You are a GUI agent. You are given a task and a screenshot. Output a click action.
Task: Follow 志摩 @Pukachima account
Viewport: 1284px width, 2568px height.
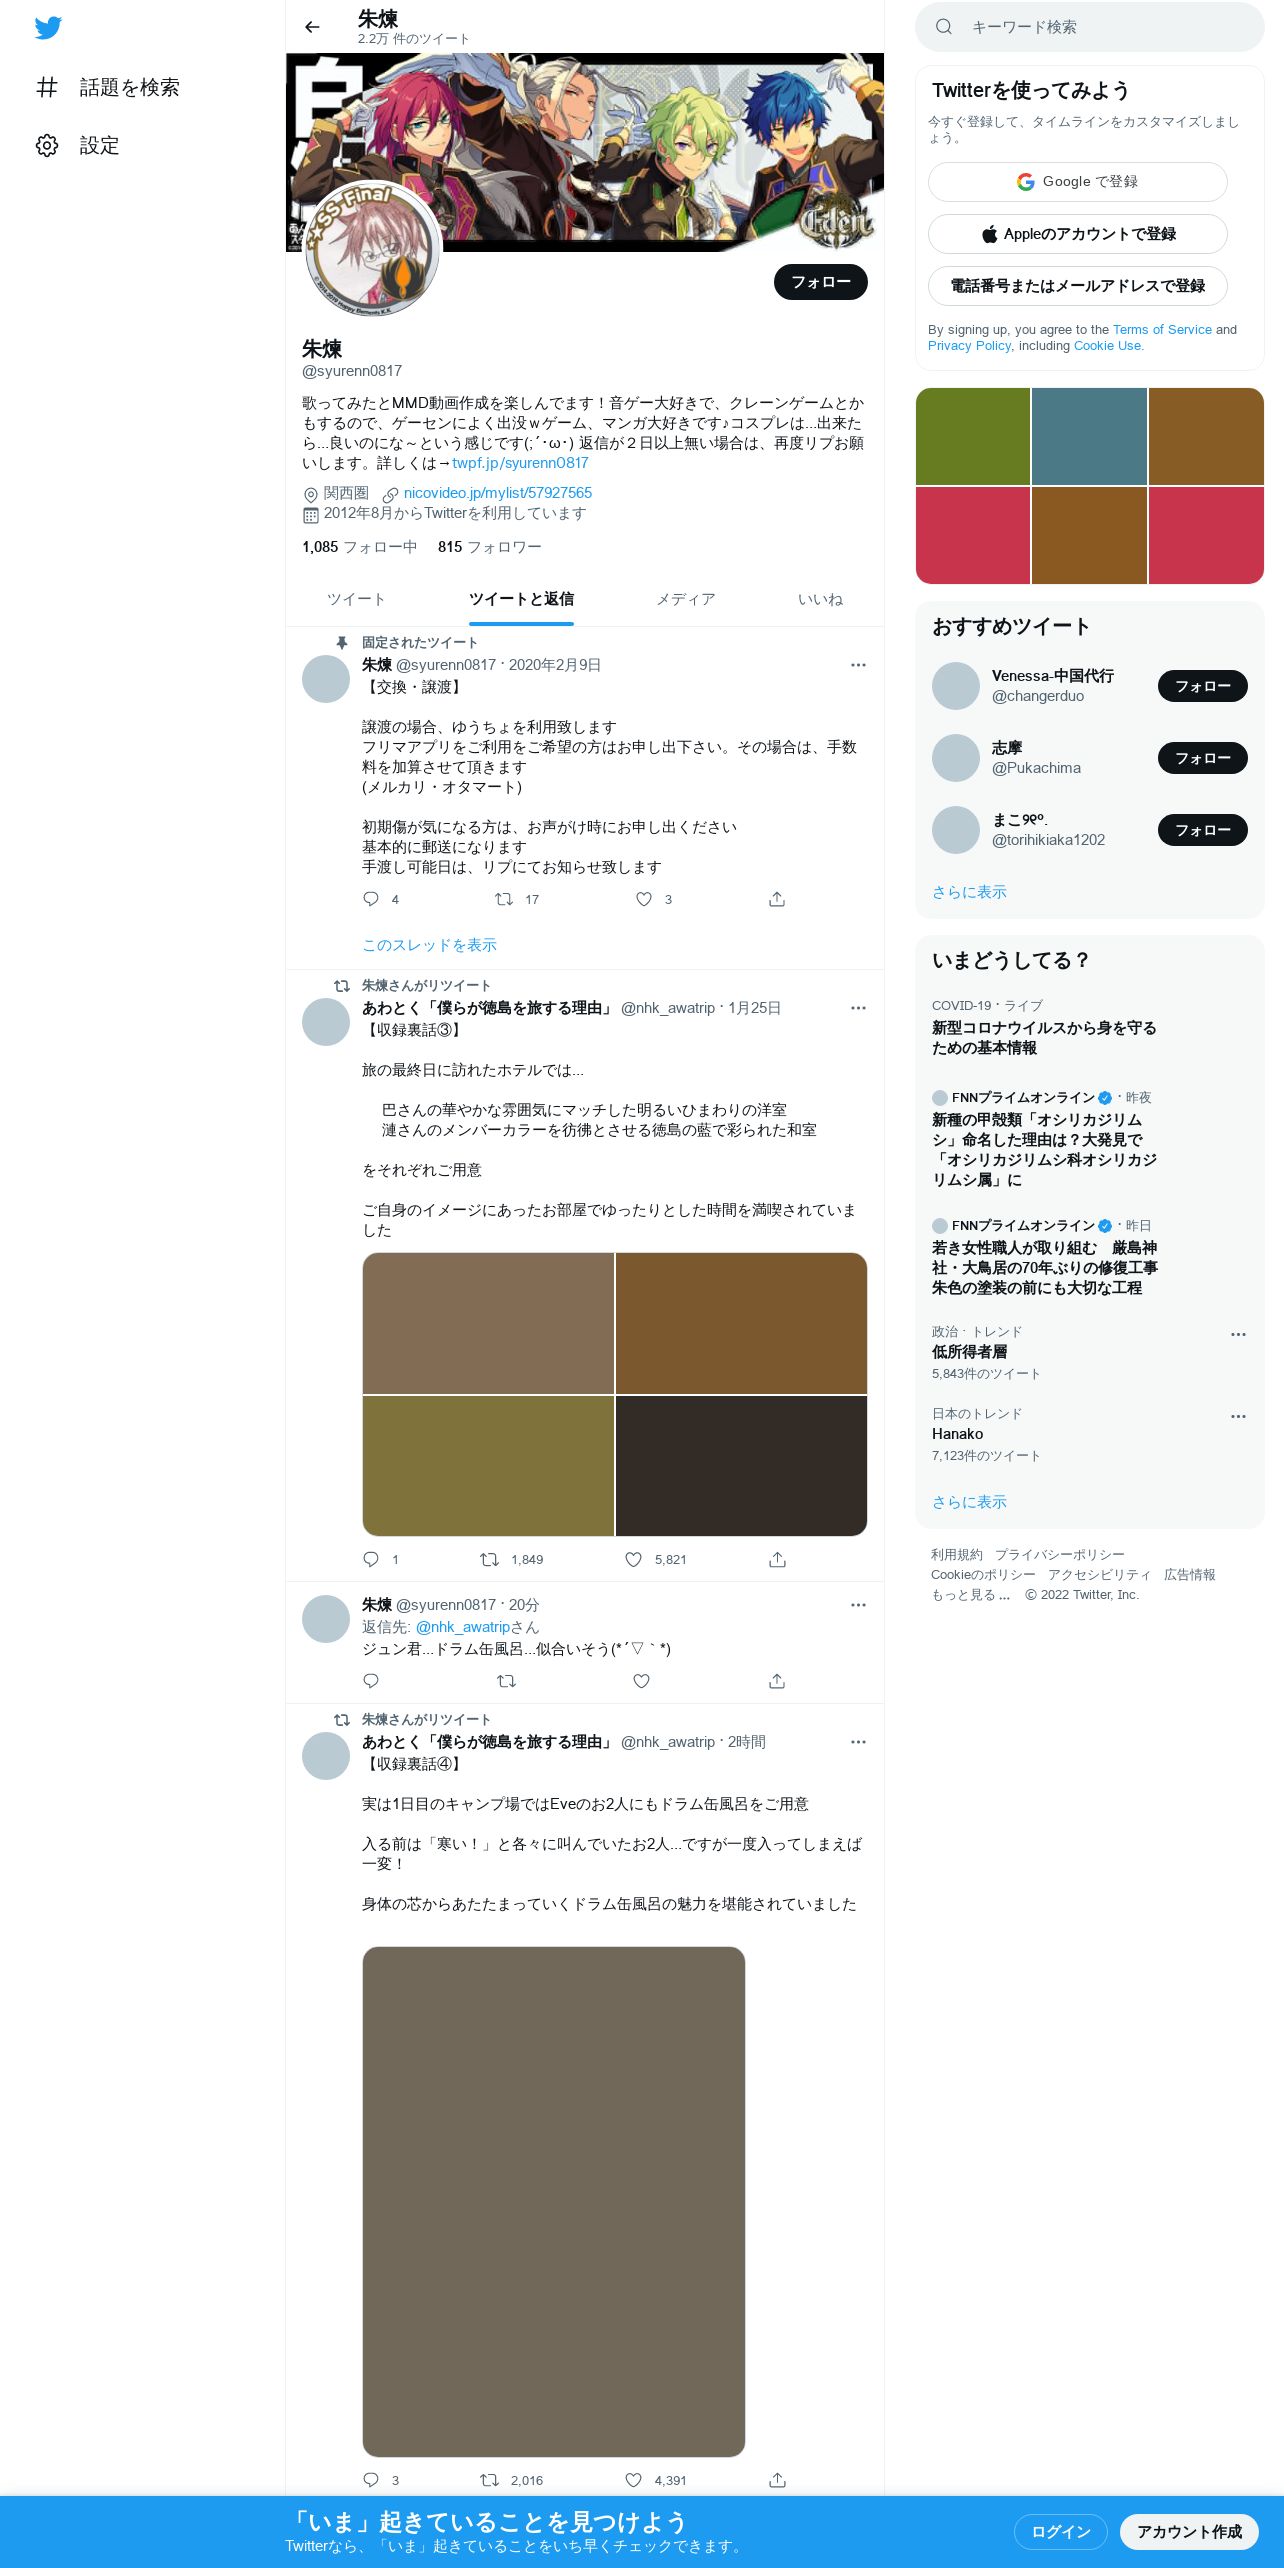click(1202, 758)
